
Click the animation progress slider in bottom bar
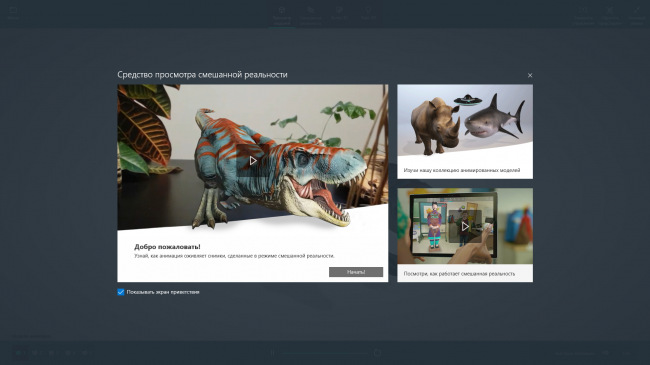[325, 353]
